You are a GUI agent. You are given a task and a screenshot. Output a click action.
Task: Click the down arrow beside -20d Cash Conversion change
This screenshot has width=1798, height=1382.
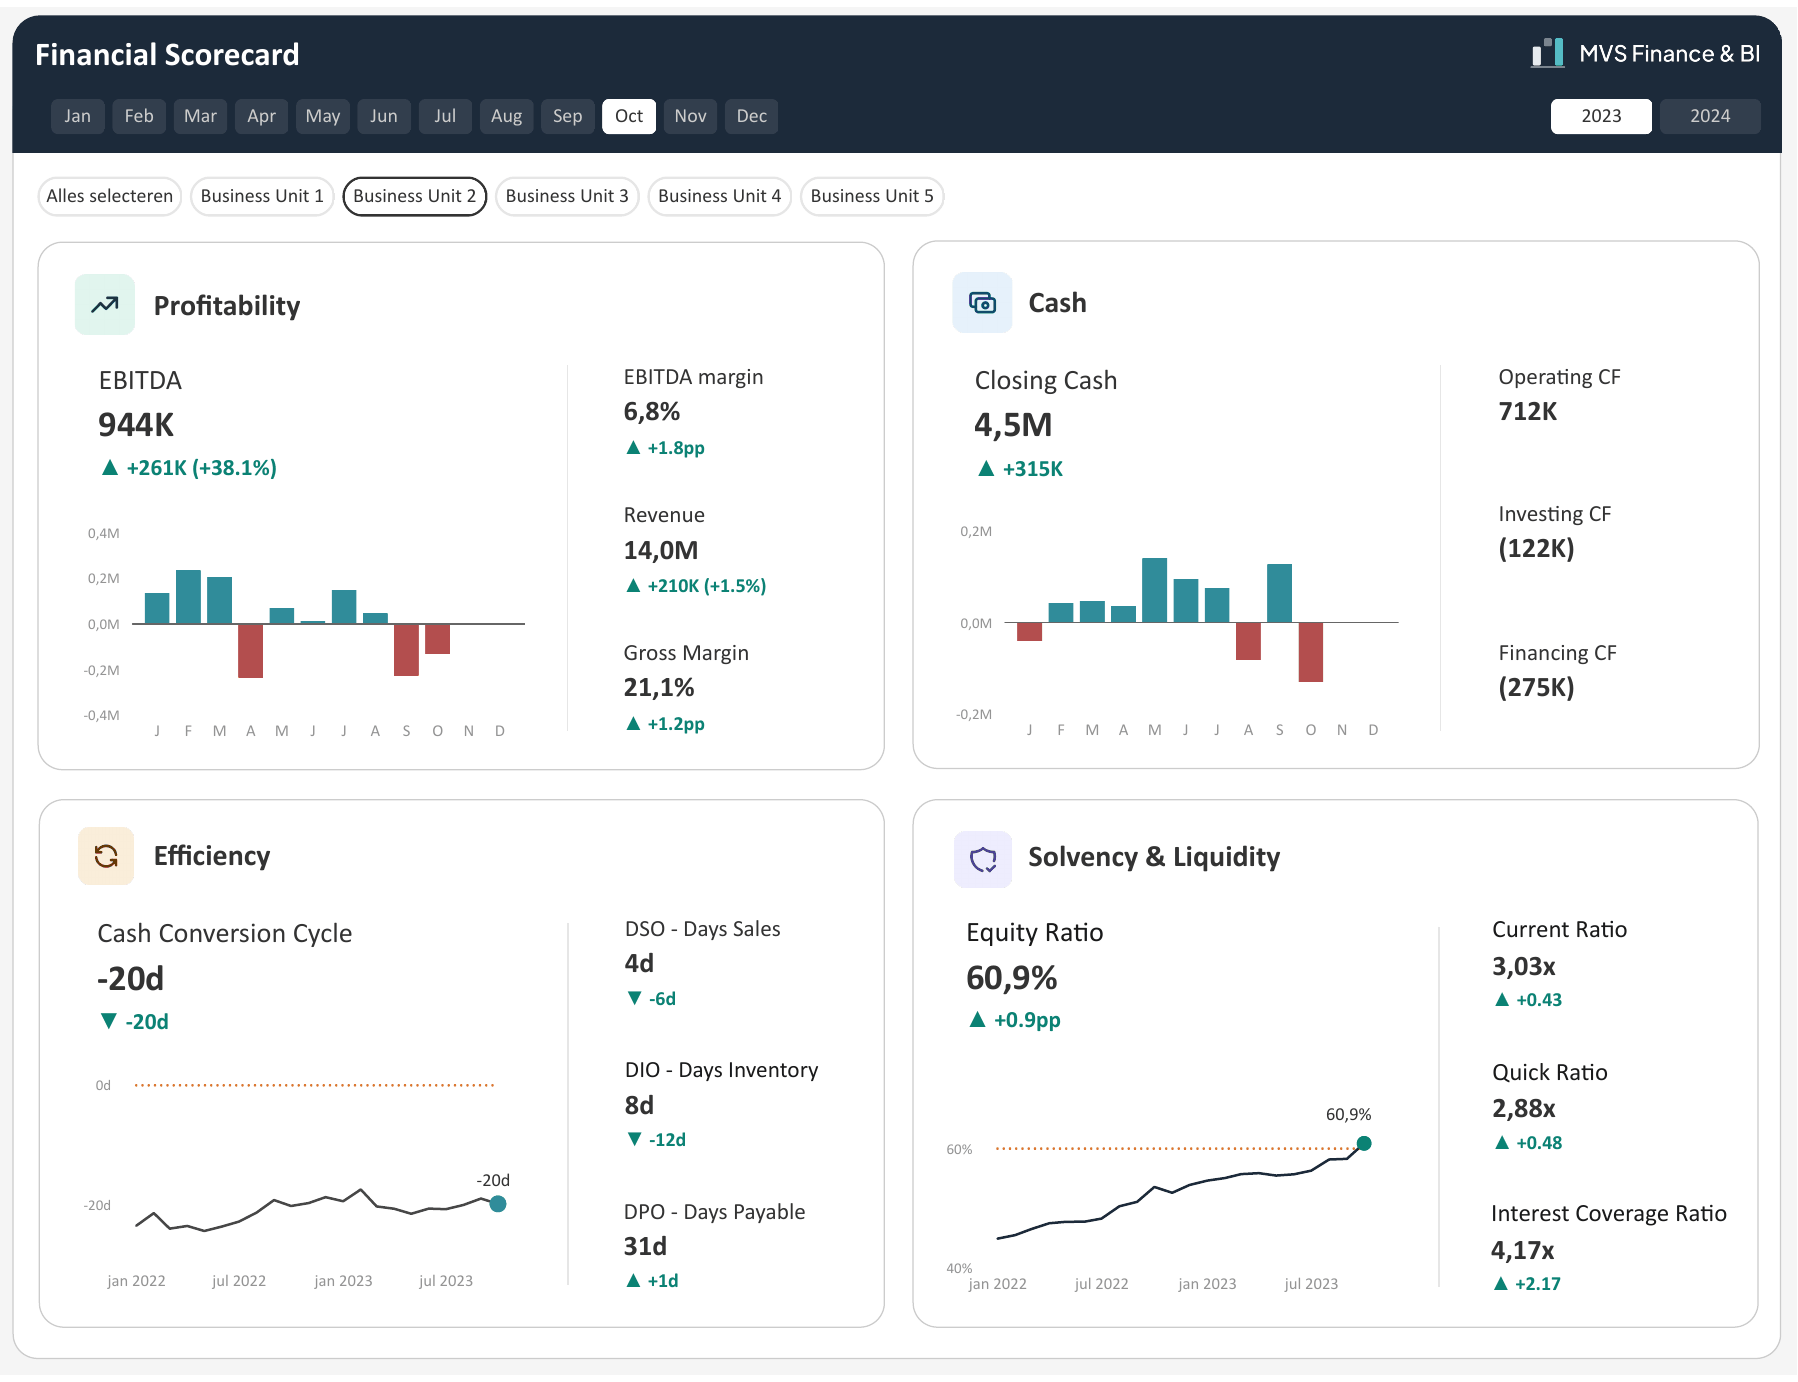click(x=109, y=1021)
